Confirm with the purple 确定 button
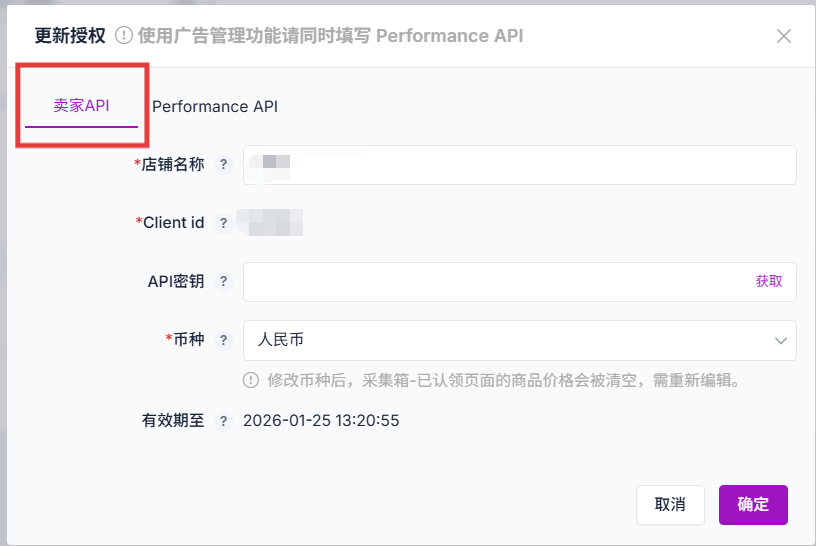Image resolution: width=816 pixels, height=546 pixels. [x=753, y=505]
